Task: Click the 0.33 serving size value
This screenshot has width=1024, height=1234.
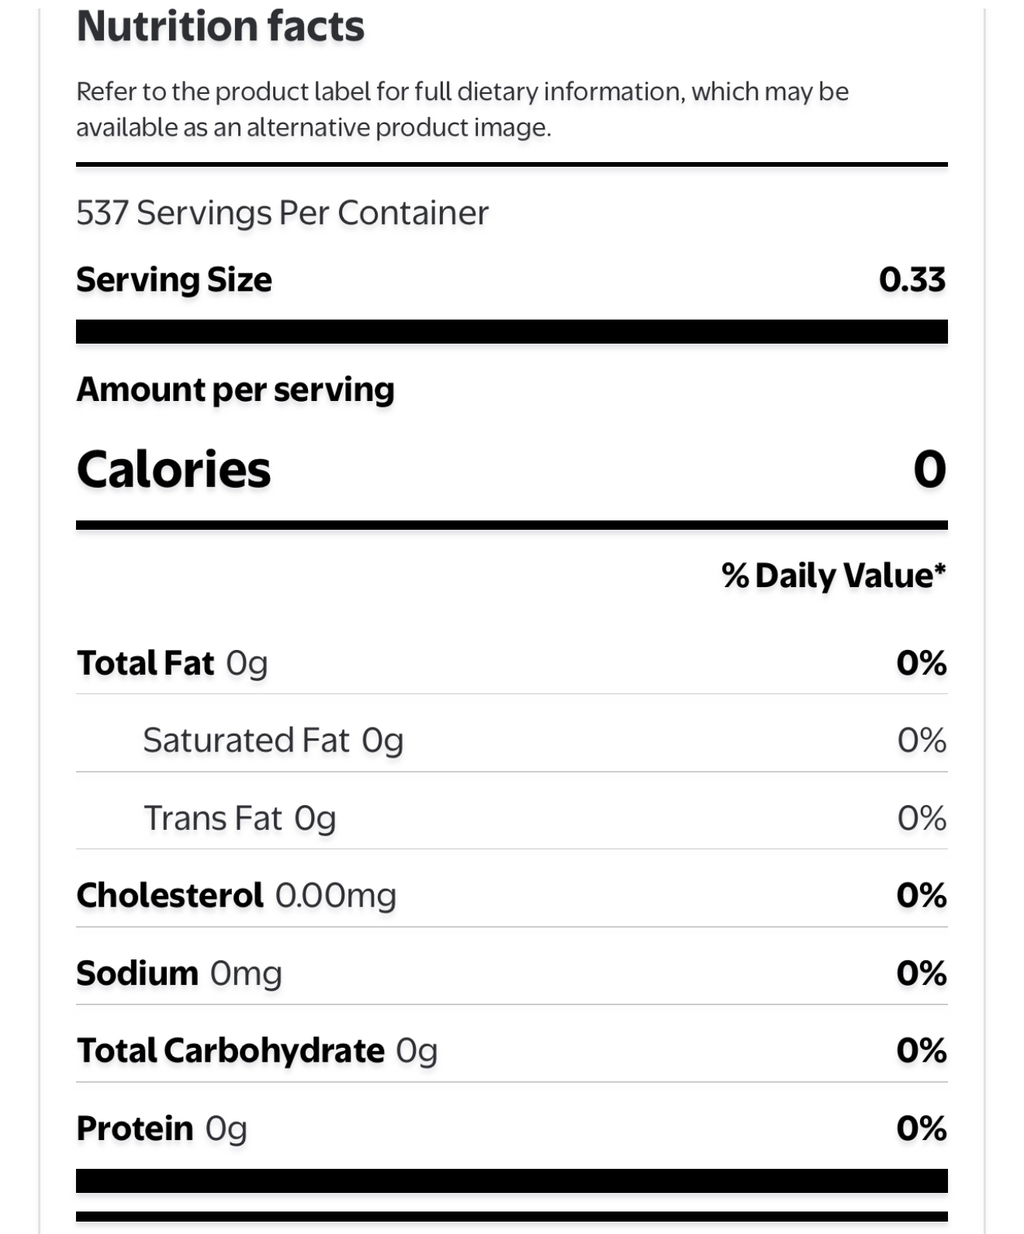Action: 912,280
